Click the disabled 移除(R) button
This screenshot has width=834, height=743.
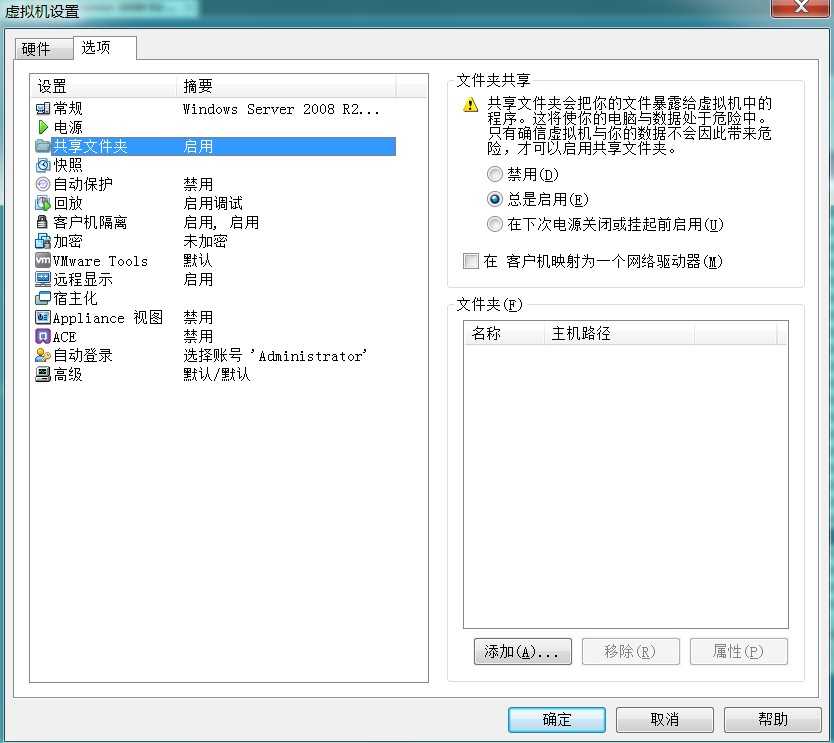630,652
